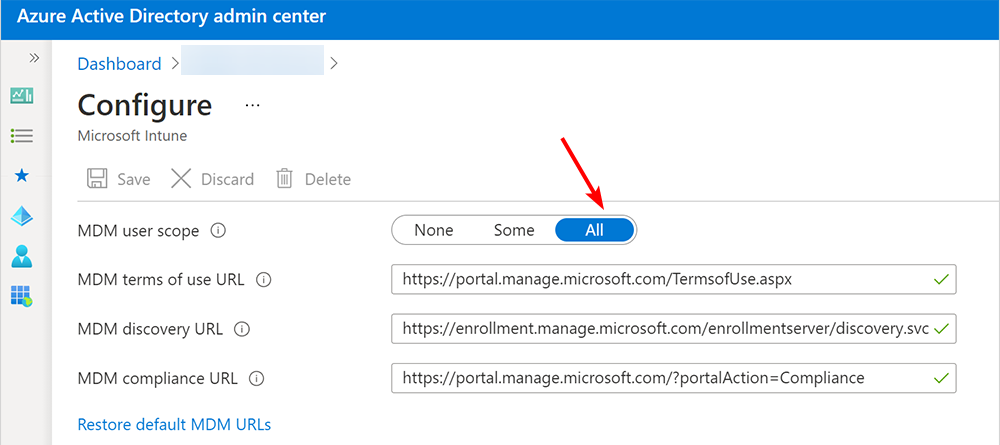Open All services list icon
Viewport: 1000px width, 445px height.
click(x=22, y=135)
